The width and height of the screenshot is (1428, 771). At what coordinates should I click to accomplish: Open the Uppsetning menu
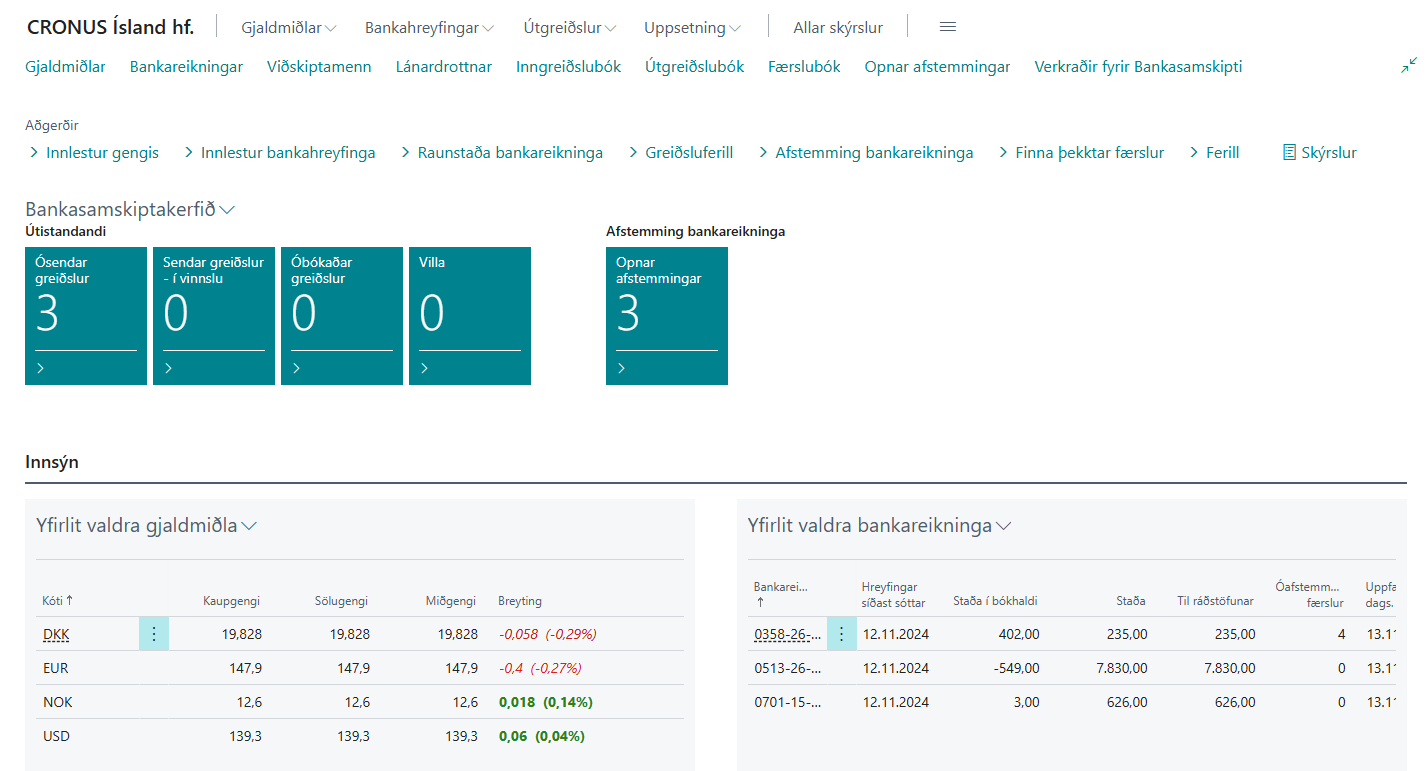(x=692, y=28)
